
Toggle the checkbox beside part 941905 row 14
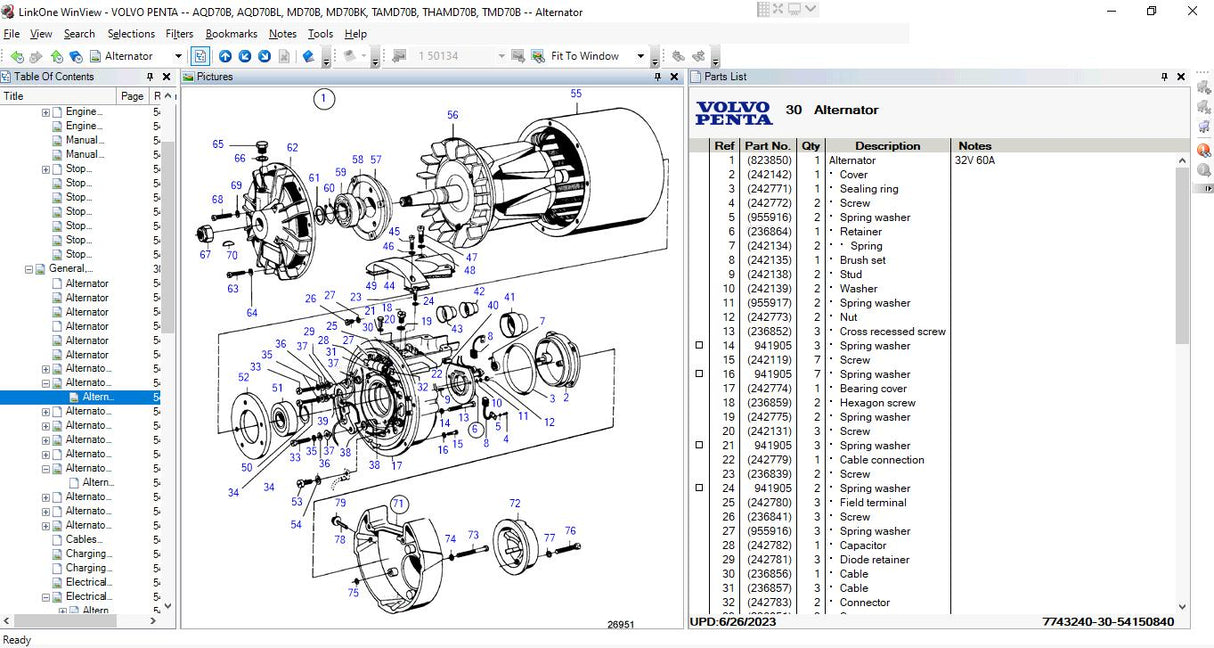click(697, 345)
